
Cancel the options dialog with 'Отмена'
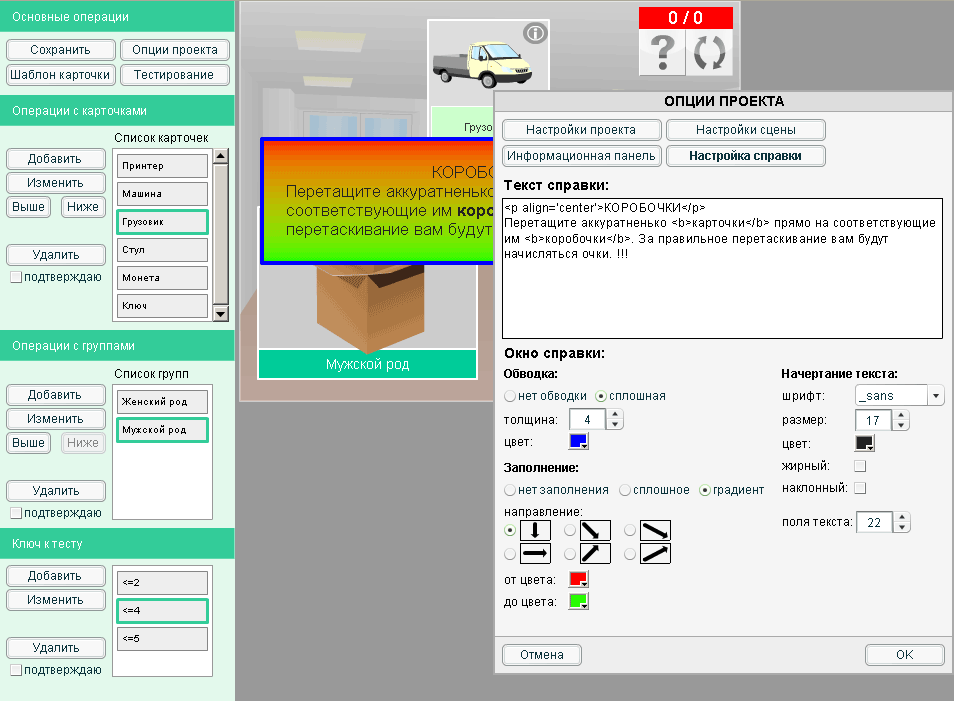tap(541, 655)
